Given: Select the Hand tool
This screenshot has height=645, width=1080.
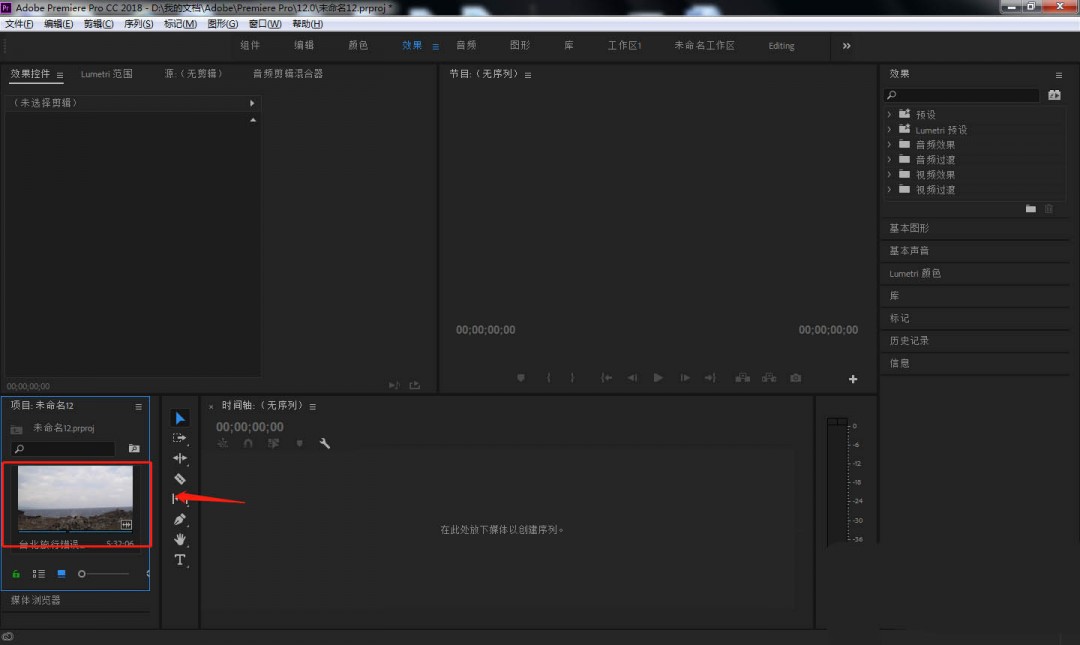Looking at the screenshot, I should [180, 540].
